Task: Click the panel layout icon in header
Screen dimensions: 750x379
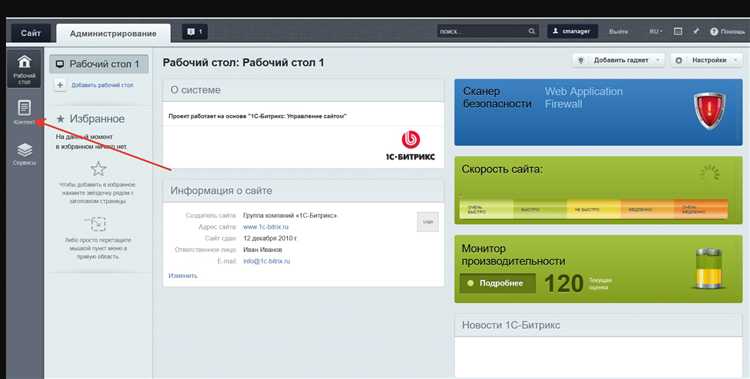Action: (678, 31)
